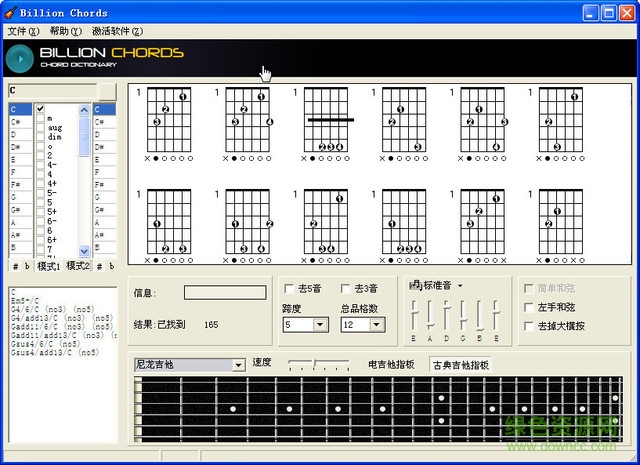Click the Billion Chords logo icon
The width and height of the screenshot is (640, 465).
pos(20,57)
